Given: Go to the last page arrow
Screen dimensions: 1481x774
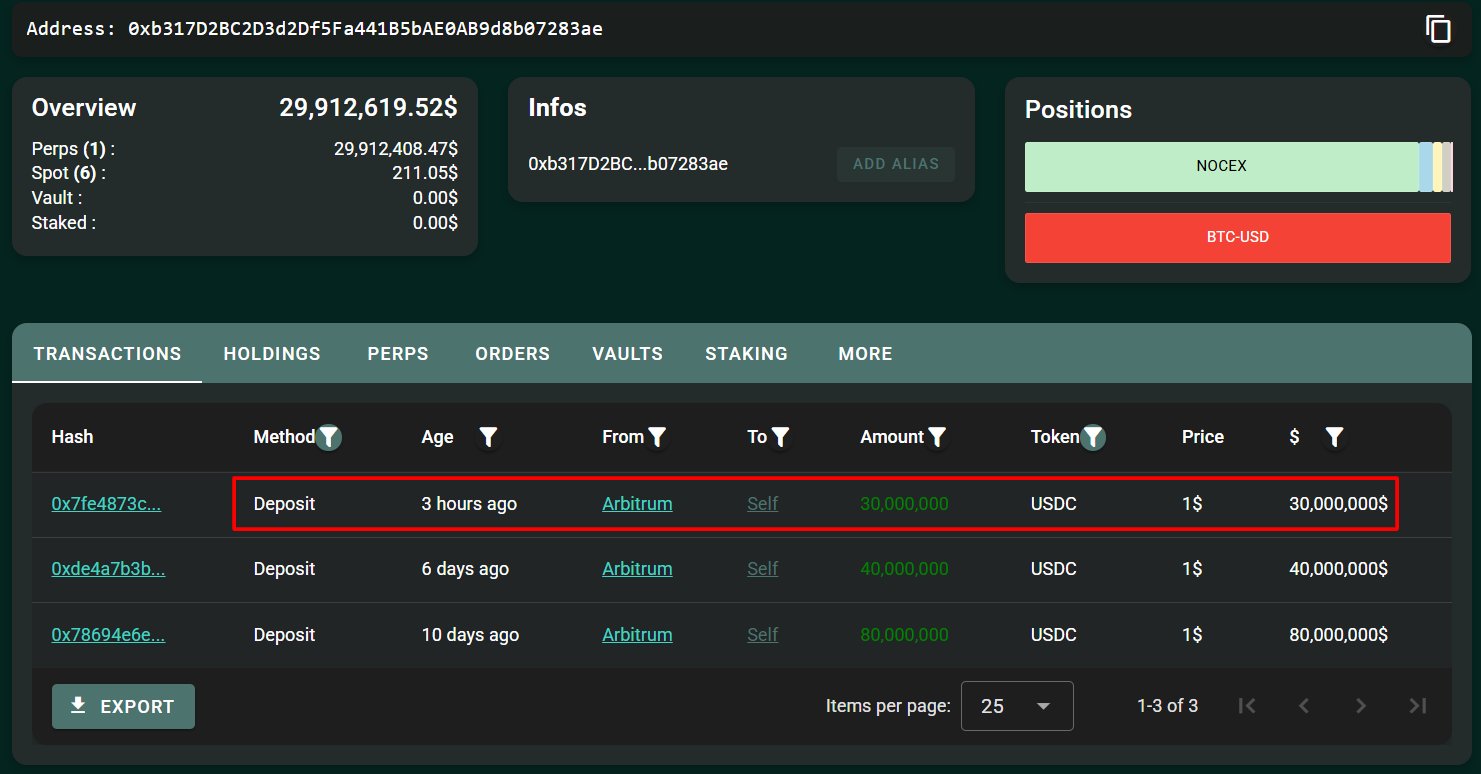Looking at the screenshot, I should coord(1417,706).
